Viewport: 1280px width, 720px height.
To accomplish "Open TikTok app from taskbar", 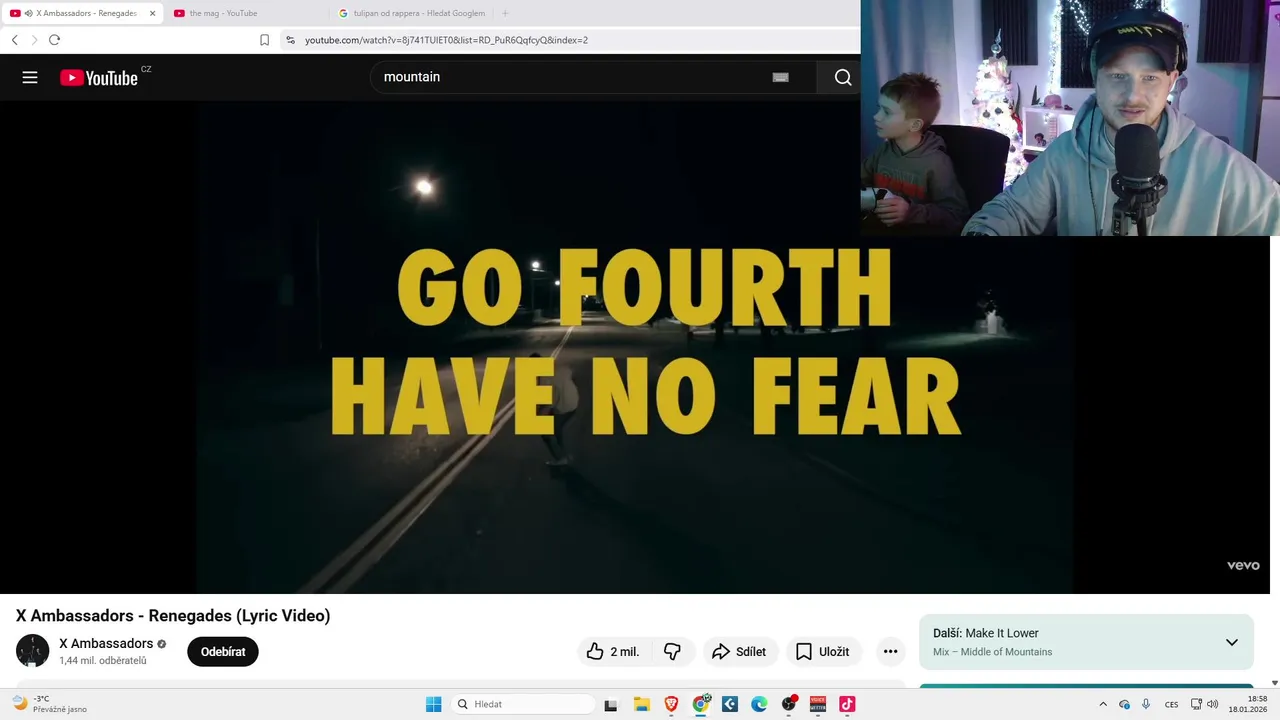I will point(847,704).
